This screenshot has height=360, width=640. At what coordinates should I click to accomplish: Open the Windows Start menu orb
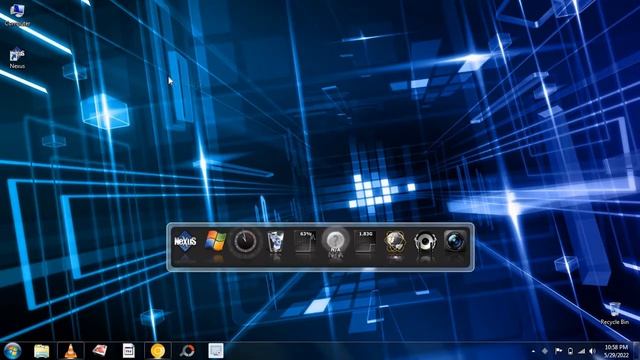click(x=12, y=351)
